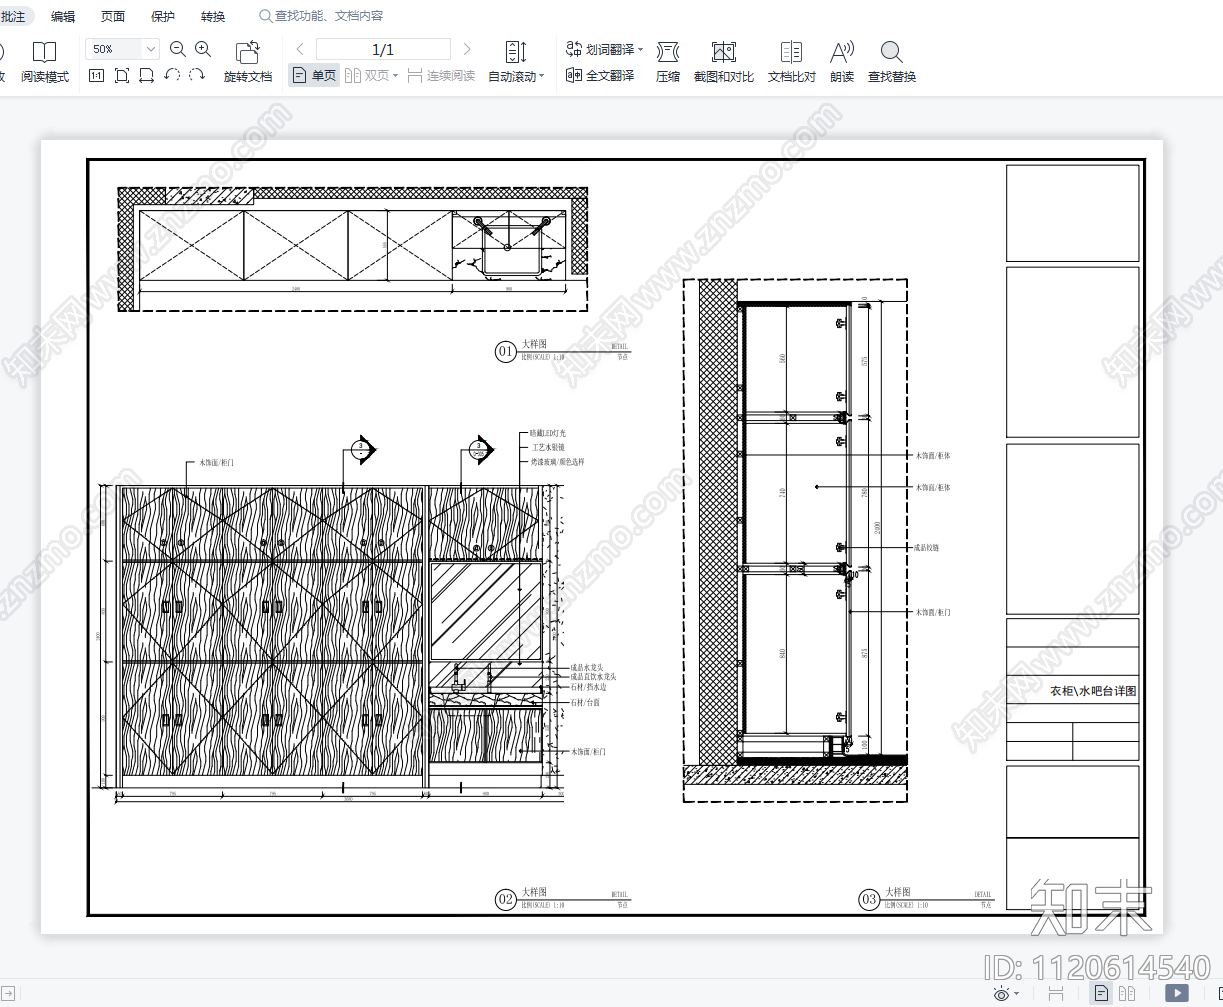Toggle single page view in status bar
The width and height of the screenshot is (1223, 1007).
1101,993
